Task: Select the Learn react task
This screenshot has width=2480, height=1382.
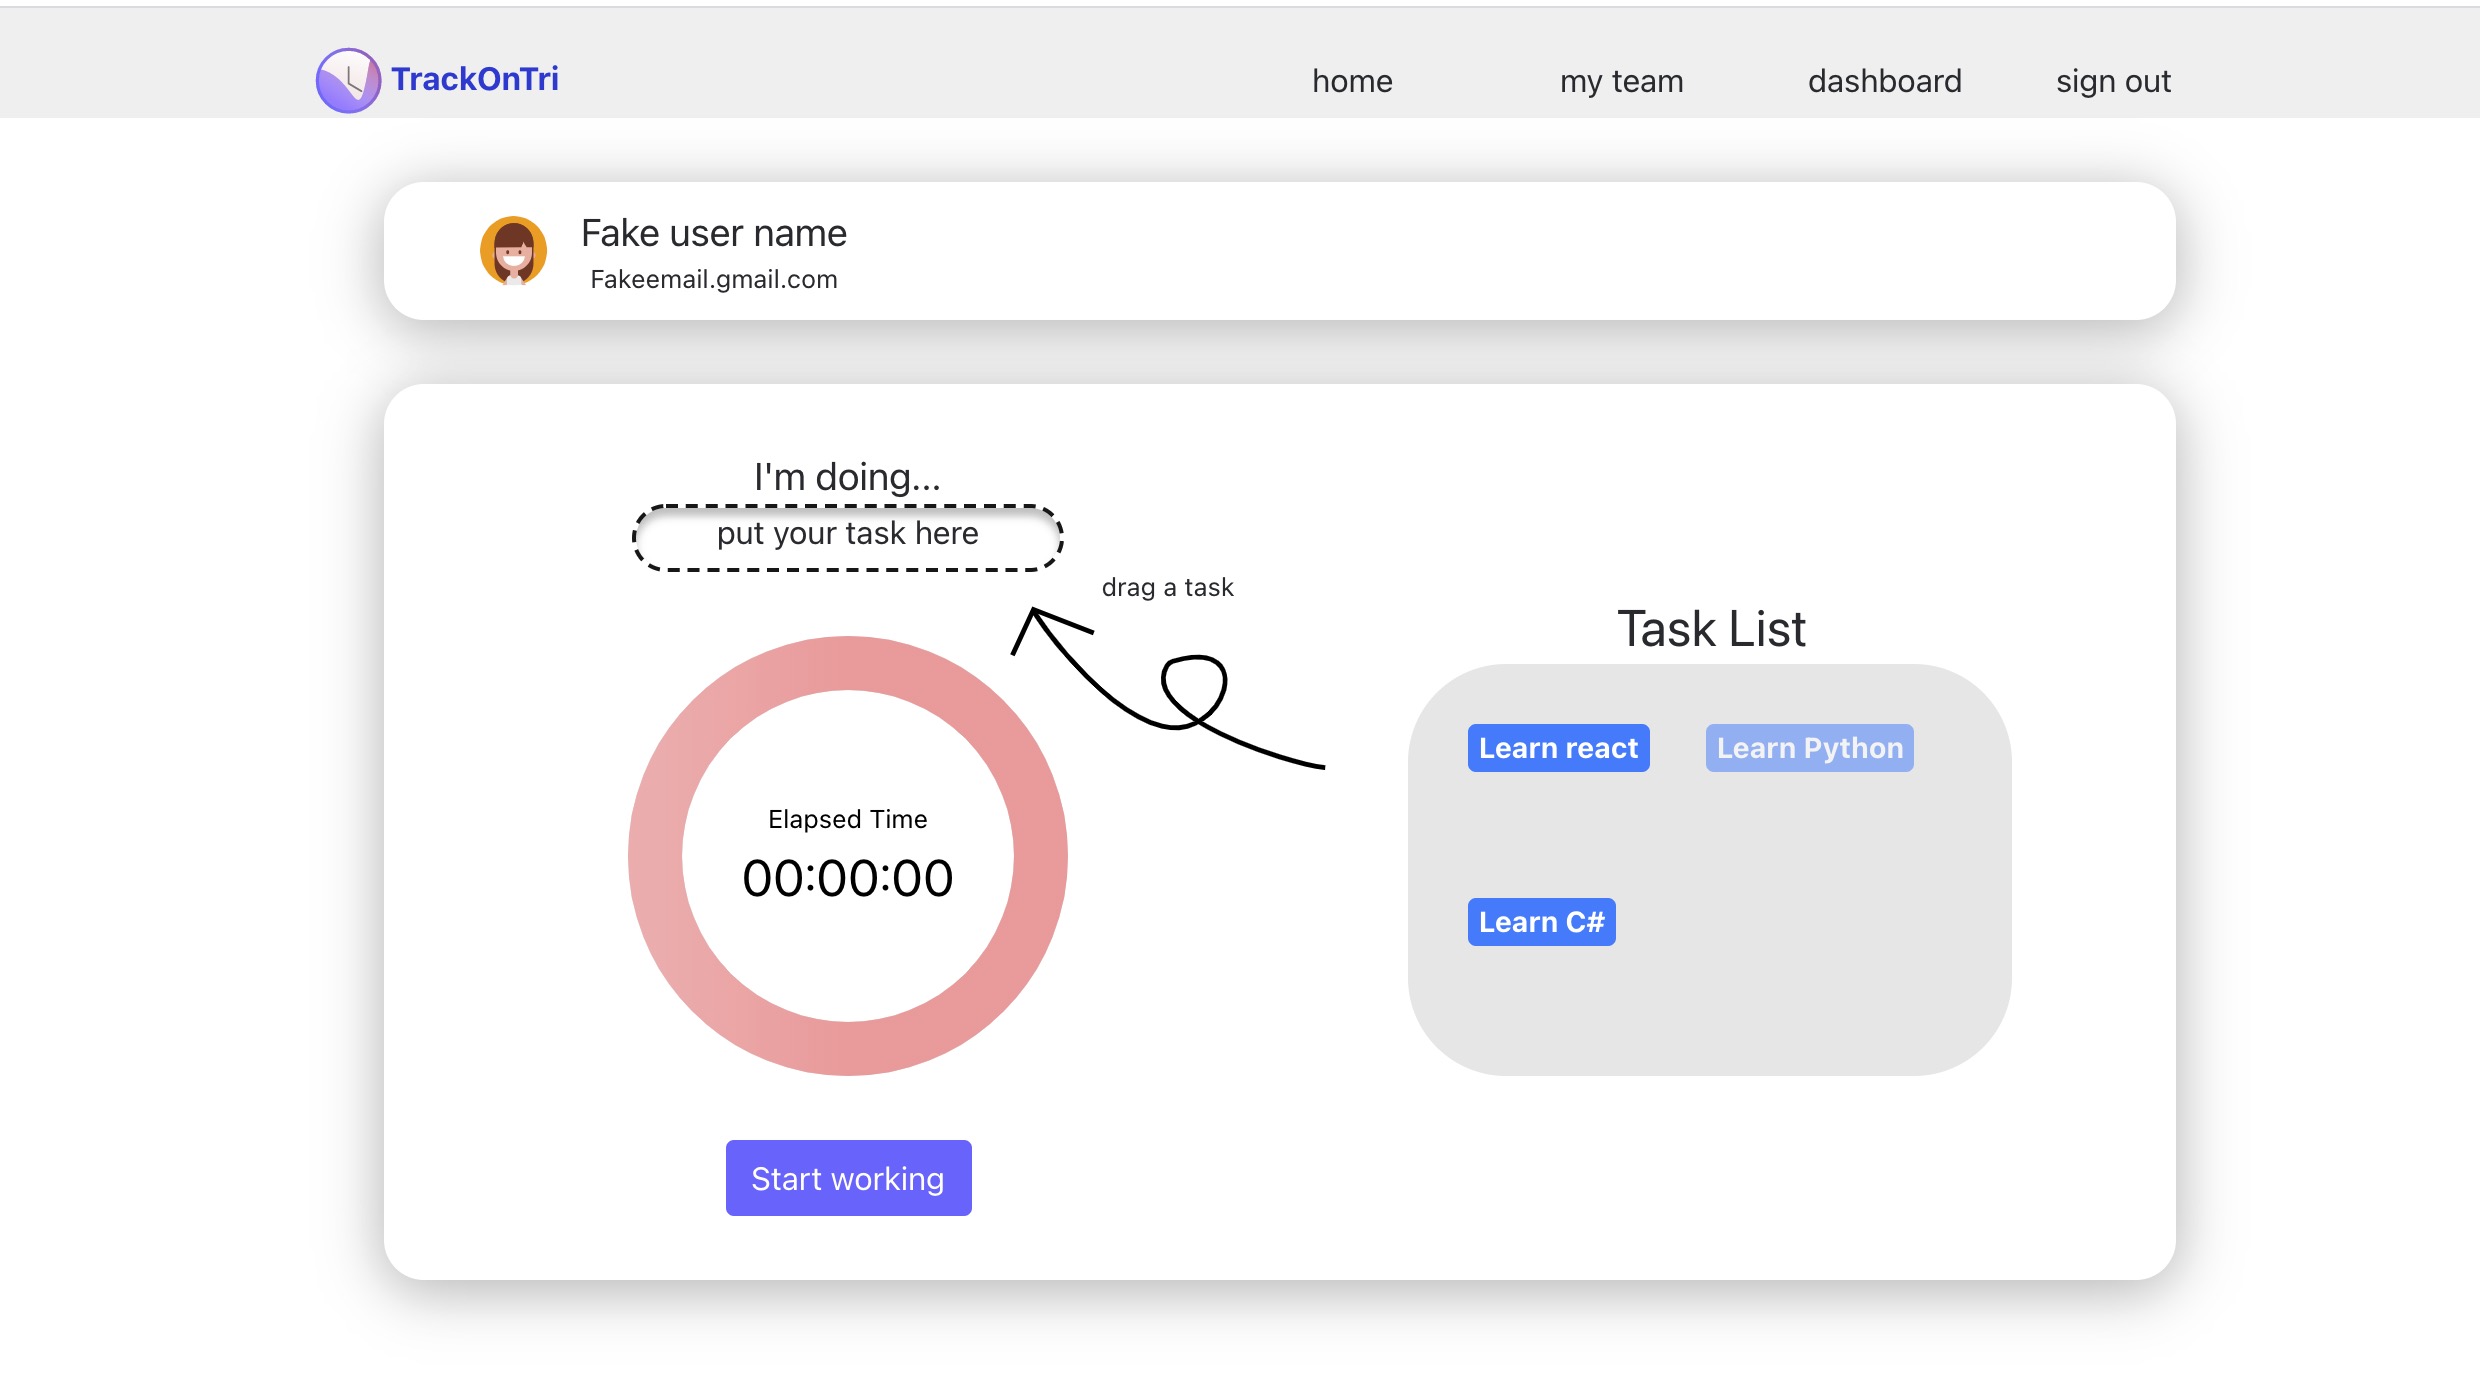Action: pos(1558,748)
